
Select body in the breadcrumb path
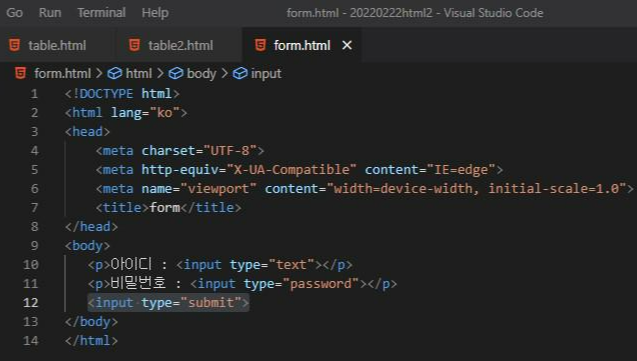(201, 73)
